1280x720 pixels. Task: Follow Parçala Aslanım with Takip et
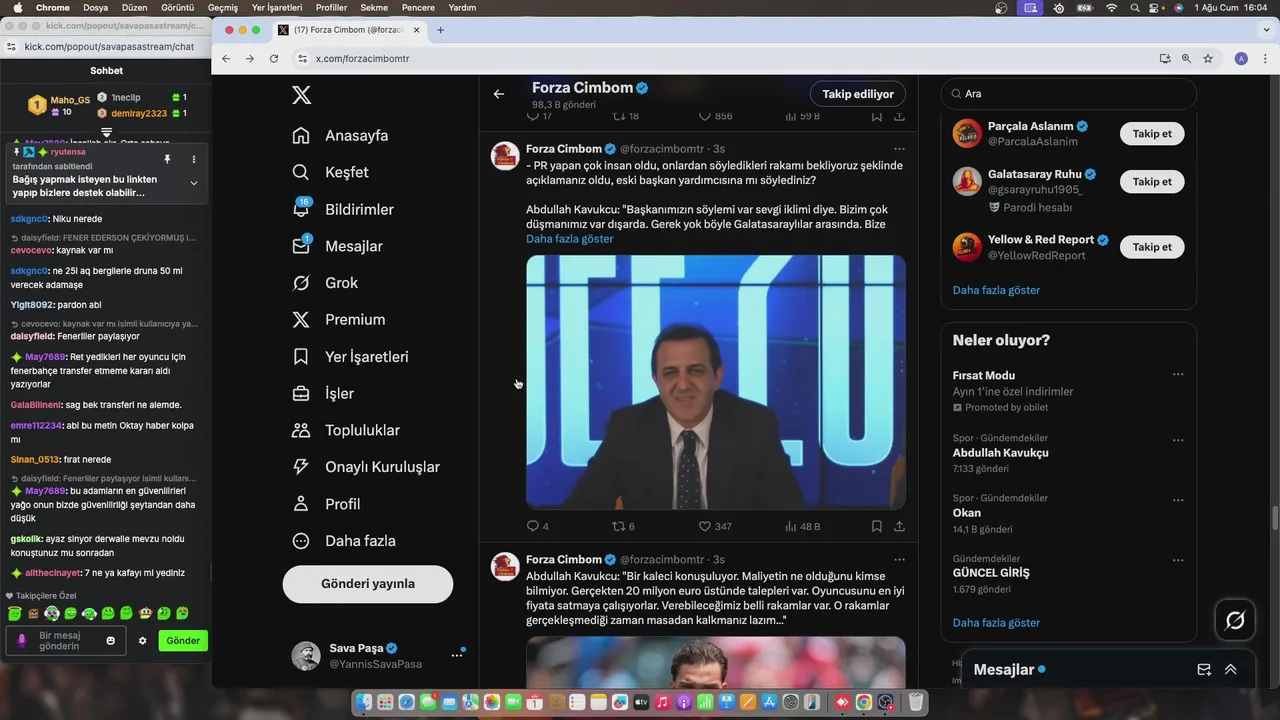pos(1152,134)
